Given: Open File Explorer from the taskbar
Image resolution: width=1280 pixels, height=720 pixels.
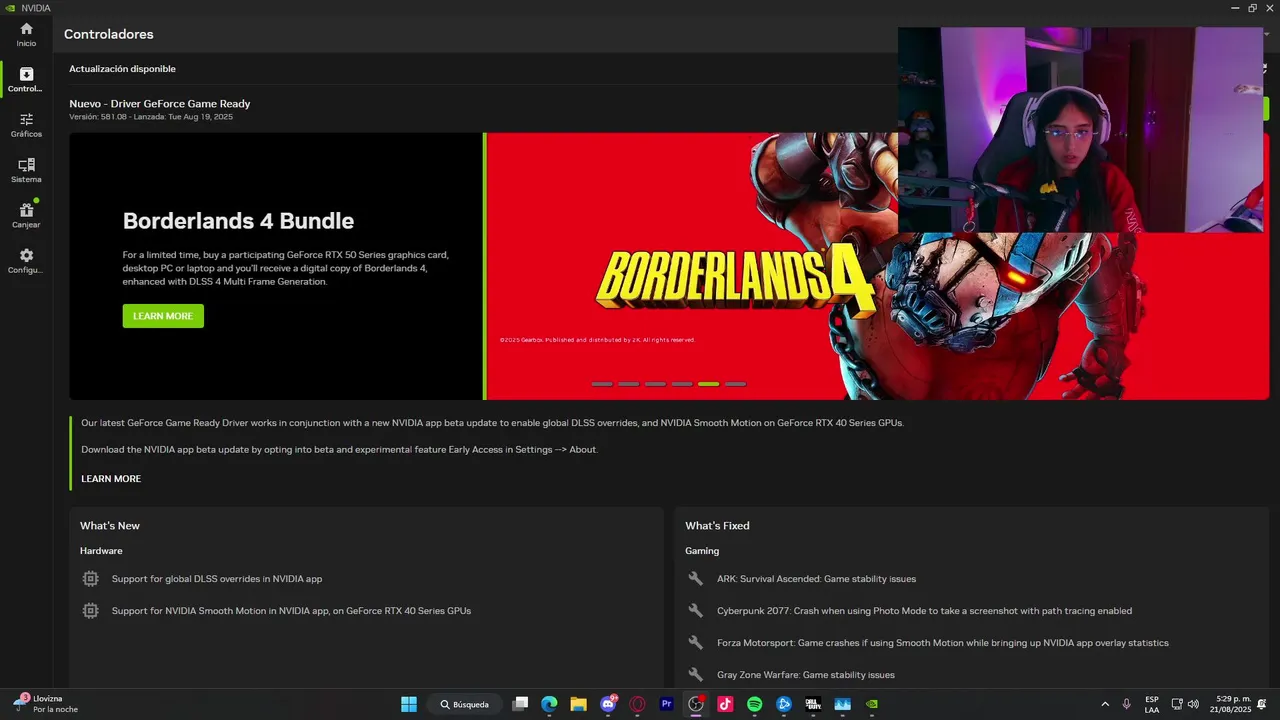Looking at the screenshot, I should (x=578, y=704).
